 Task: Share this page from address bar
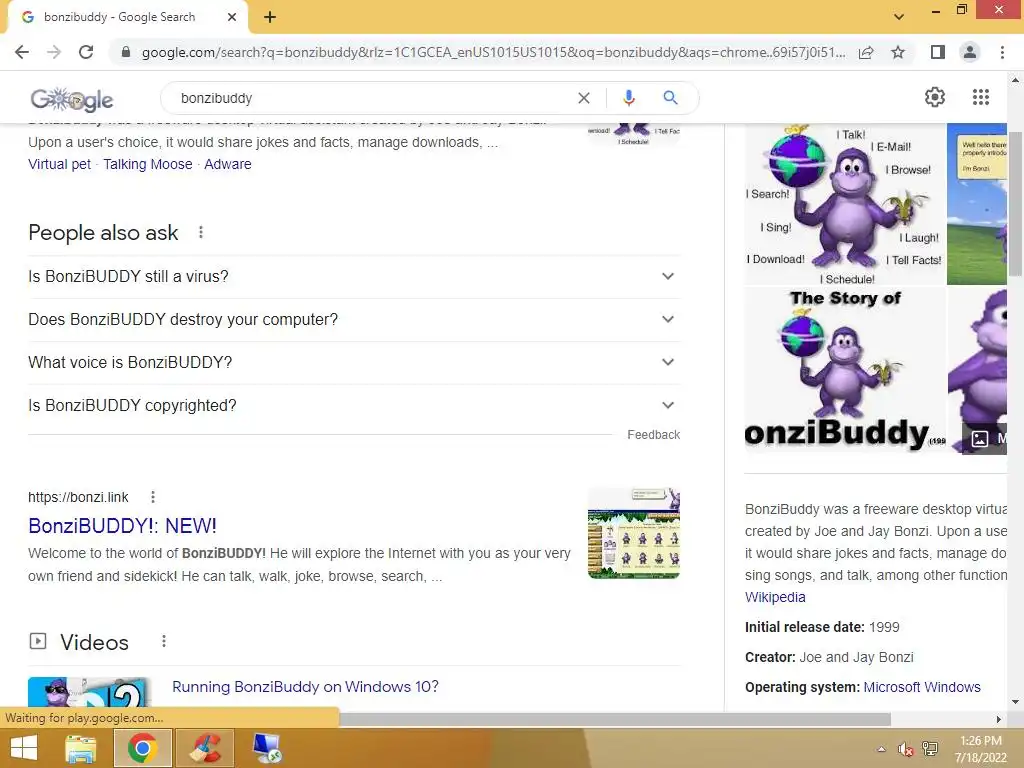866,52
